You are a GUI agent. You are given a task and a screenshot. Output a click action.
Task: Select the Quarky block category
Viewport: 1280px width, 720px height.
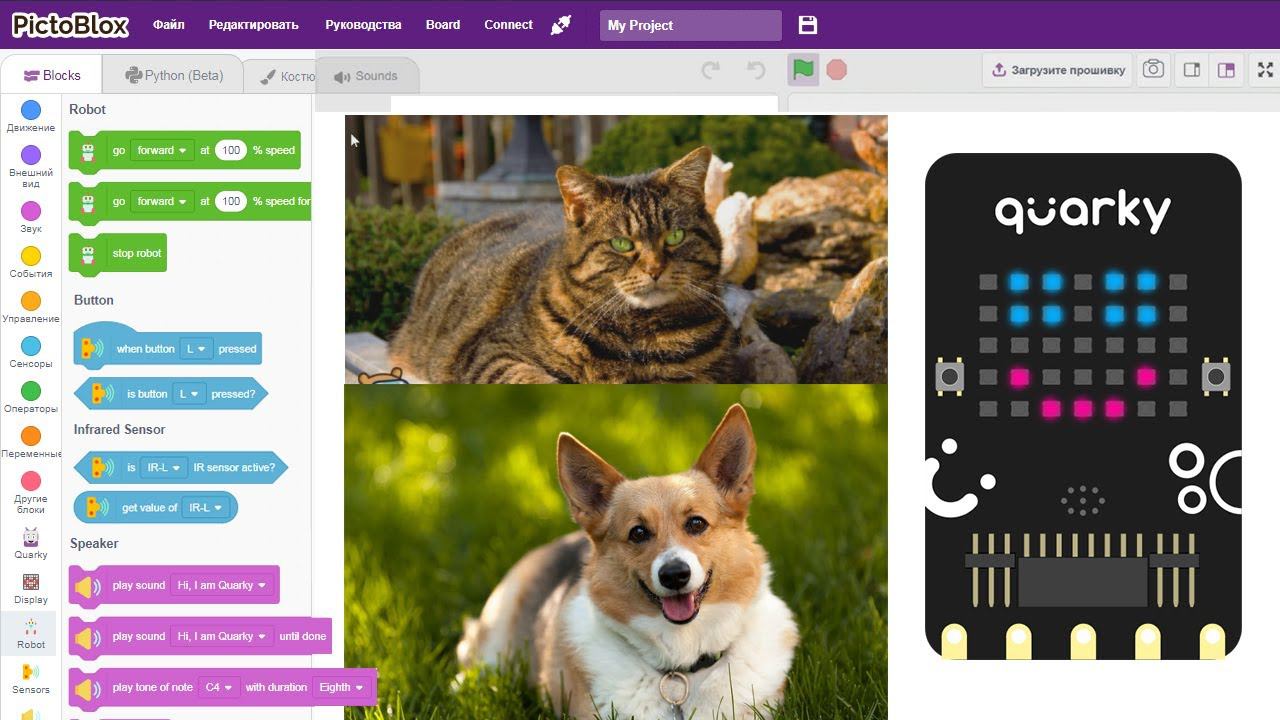tap(31, 543)
